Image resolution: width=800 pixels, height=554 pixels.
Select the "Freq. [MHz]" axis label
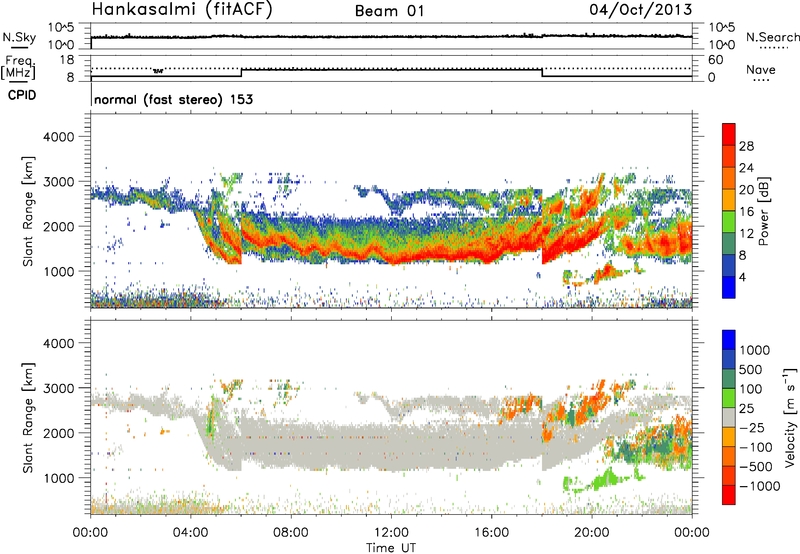pos(18,67)
